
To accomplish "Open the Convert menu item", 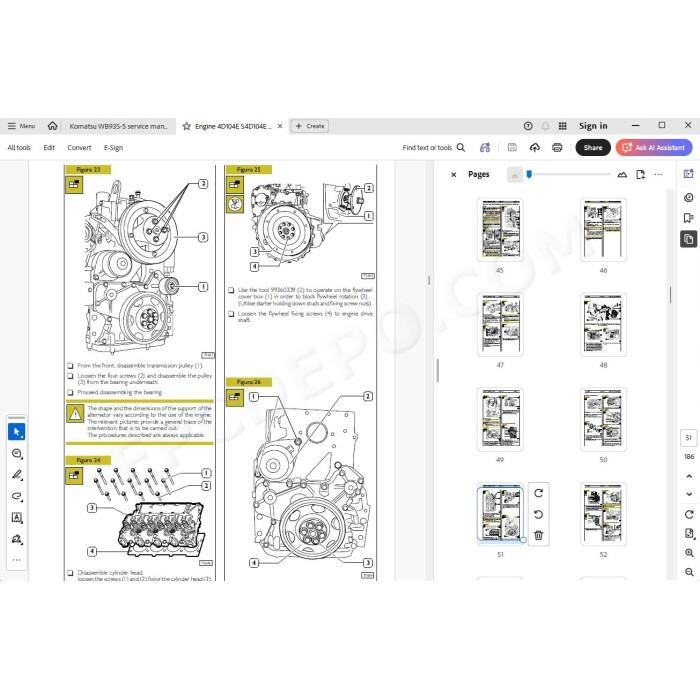I will pyautogui.click(x=79, y=148).
